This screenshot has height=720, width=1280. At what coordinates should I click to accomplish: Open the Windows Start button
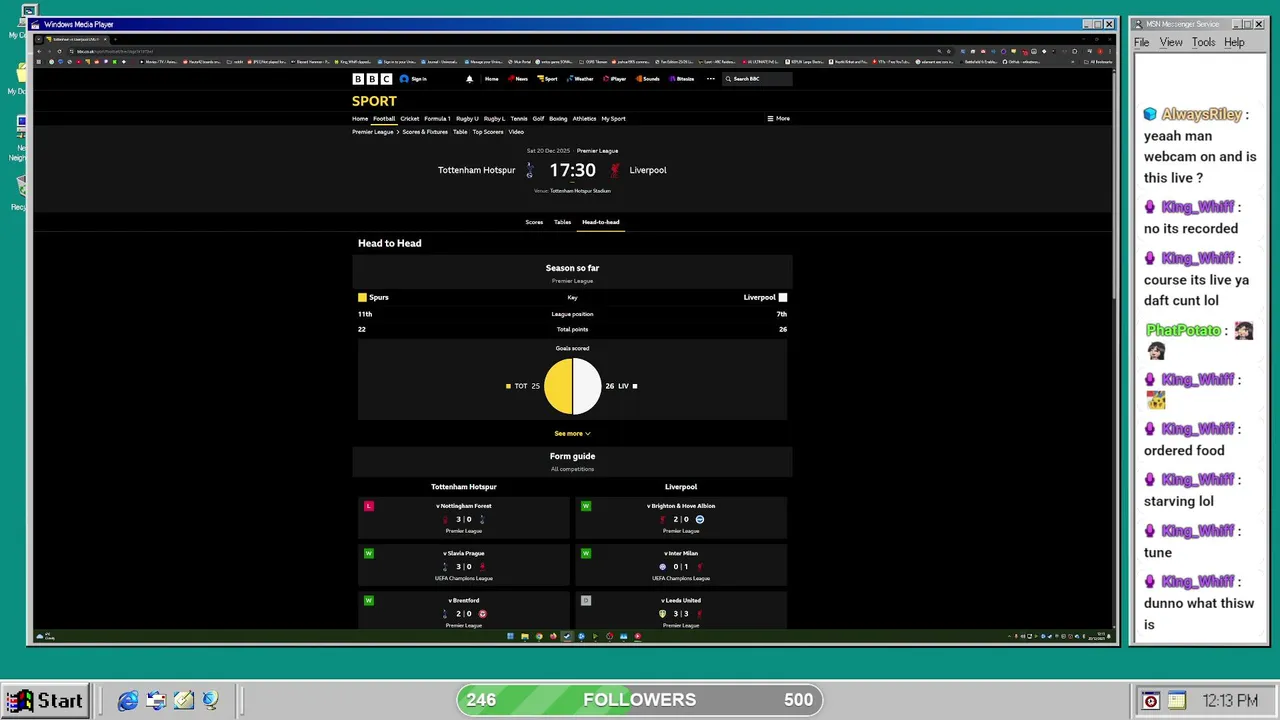(x=44, y=701)
